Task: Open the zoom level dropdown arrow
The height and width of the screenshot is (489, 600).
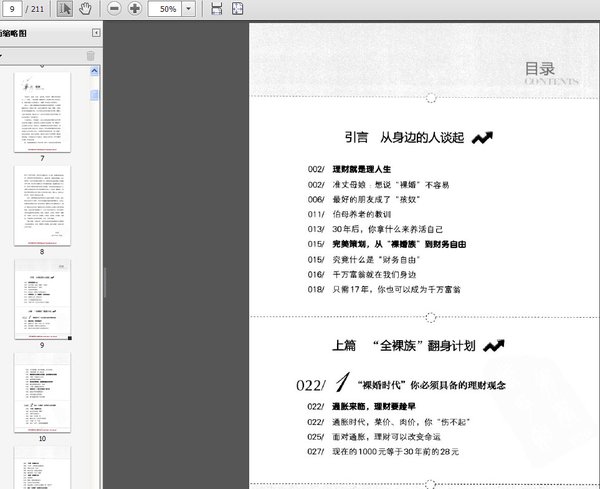Action: pyautogui.click(x=188, y=8)
